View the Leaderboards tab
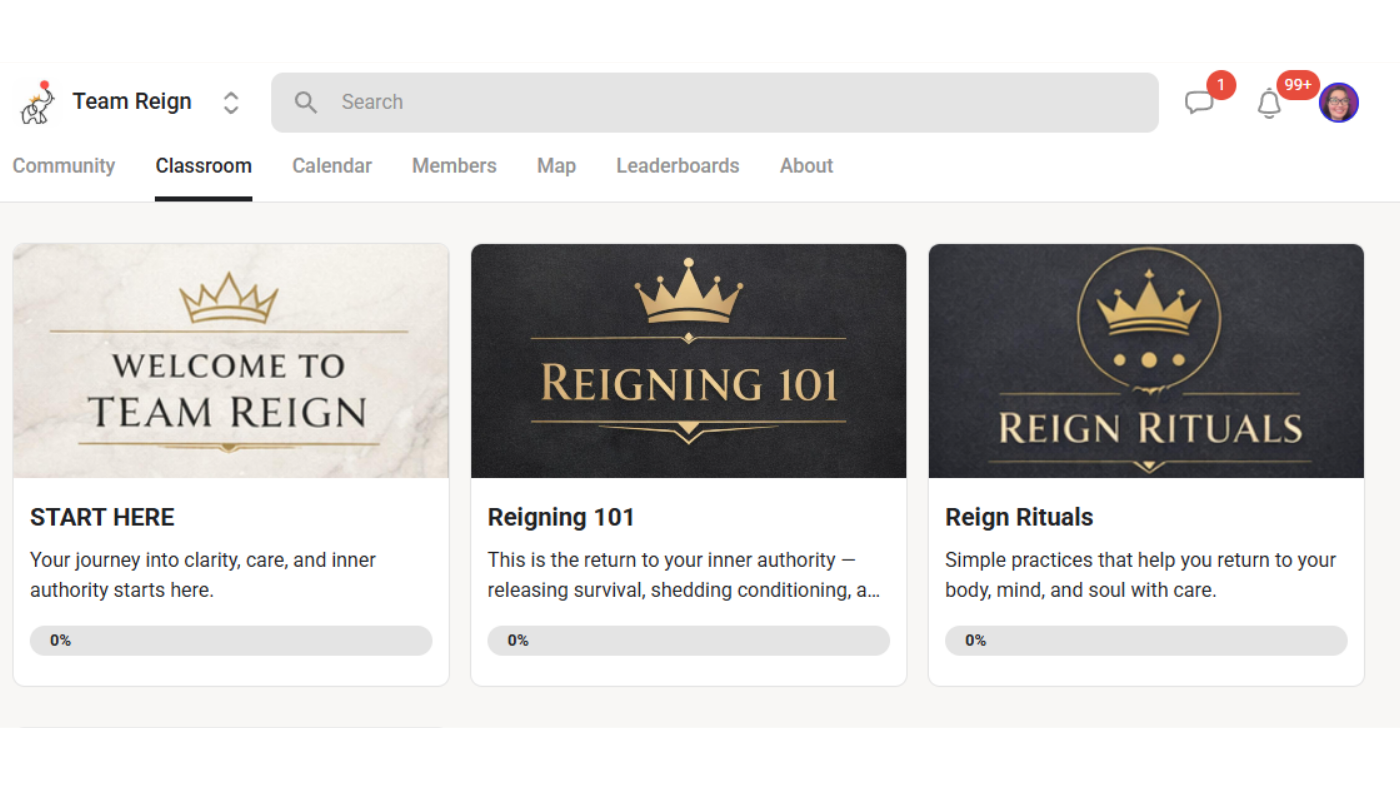The width and height of the screenshot is (1400, 790). point(677,166)
